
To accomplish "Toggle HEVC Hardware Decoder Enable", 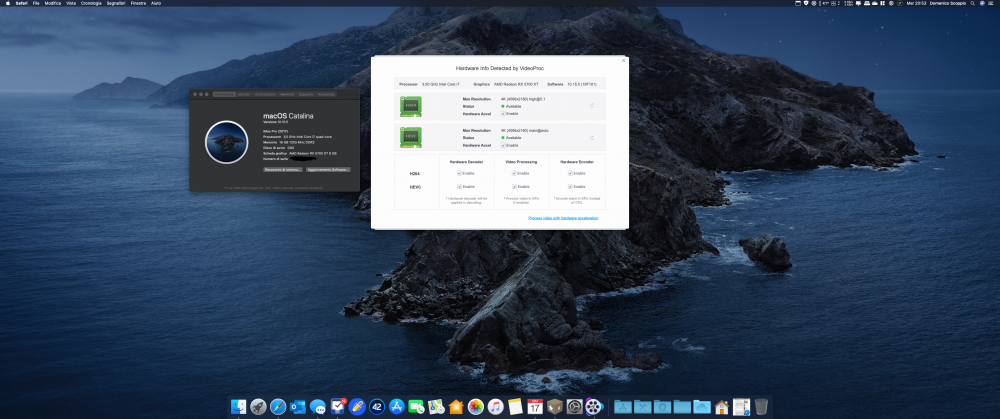I will 459,186.
